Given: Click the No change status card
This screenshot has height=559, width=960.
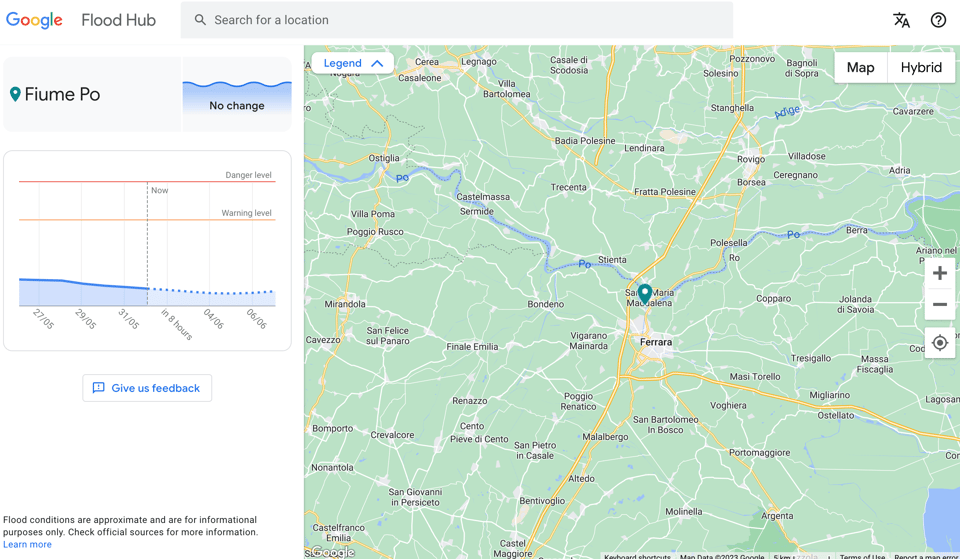Looking at the screenshot, I should pos(237,94).
